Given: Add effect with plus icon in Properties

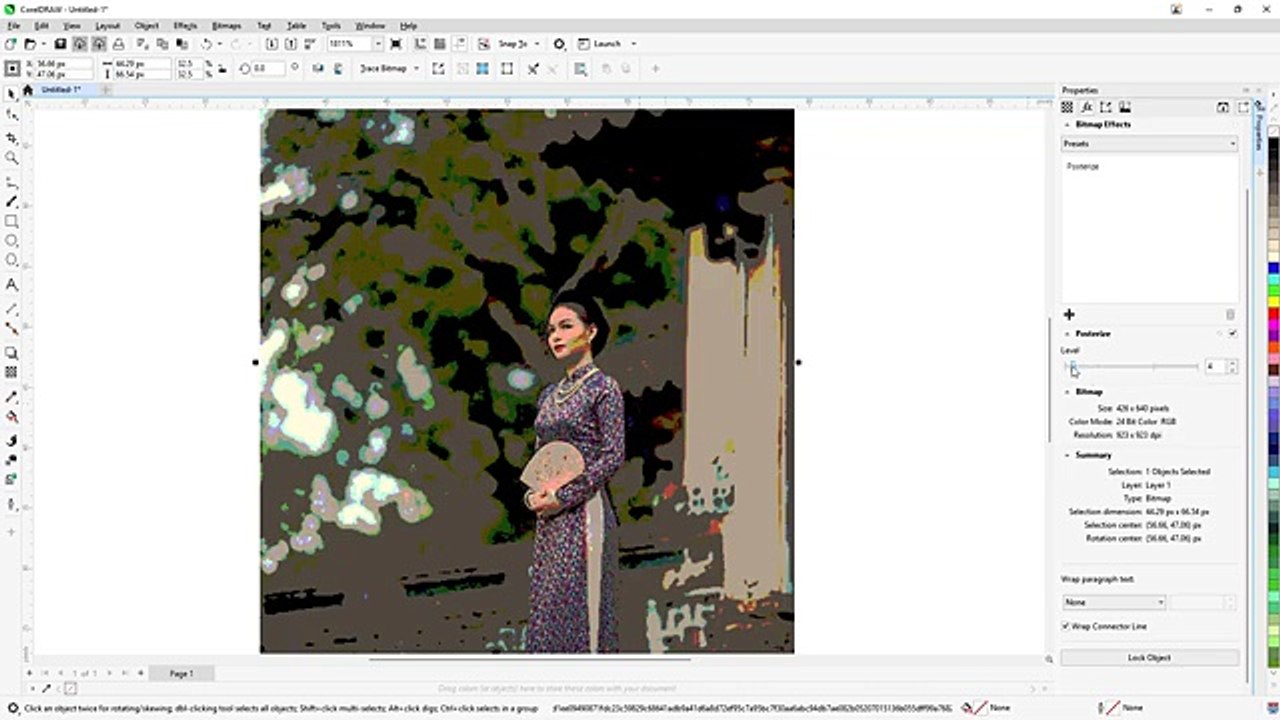Looking at the screenshot, I should (1069, 315).
